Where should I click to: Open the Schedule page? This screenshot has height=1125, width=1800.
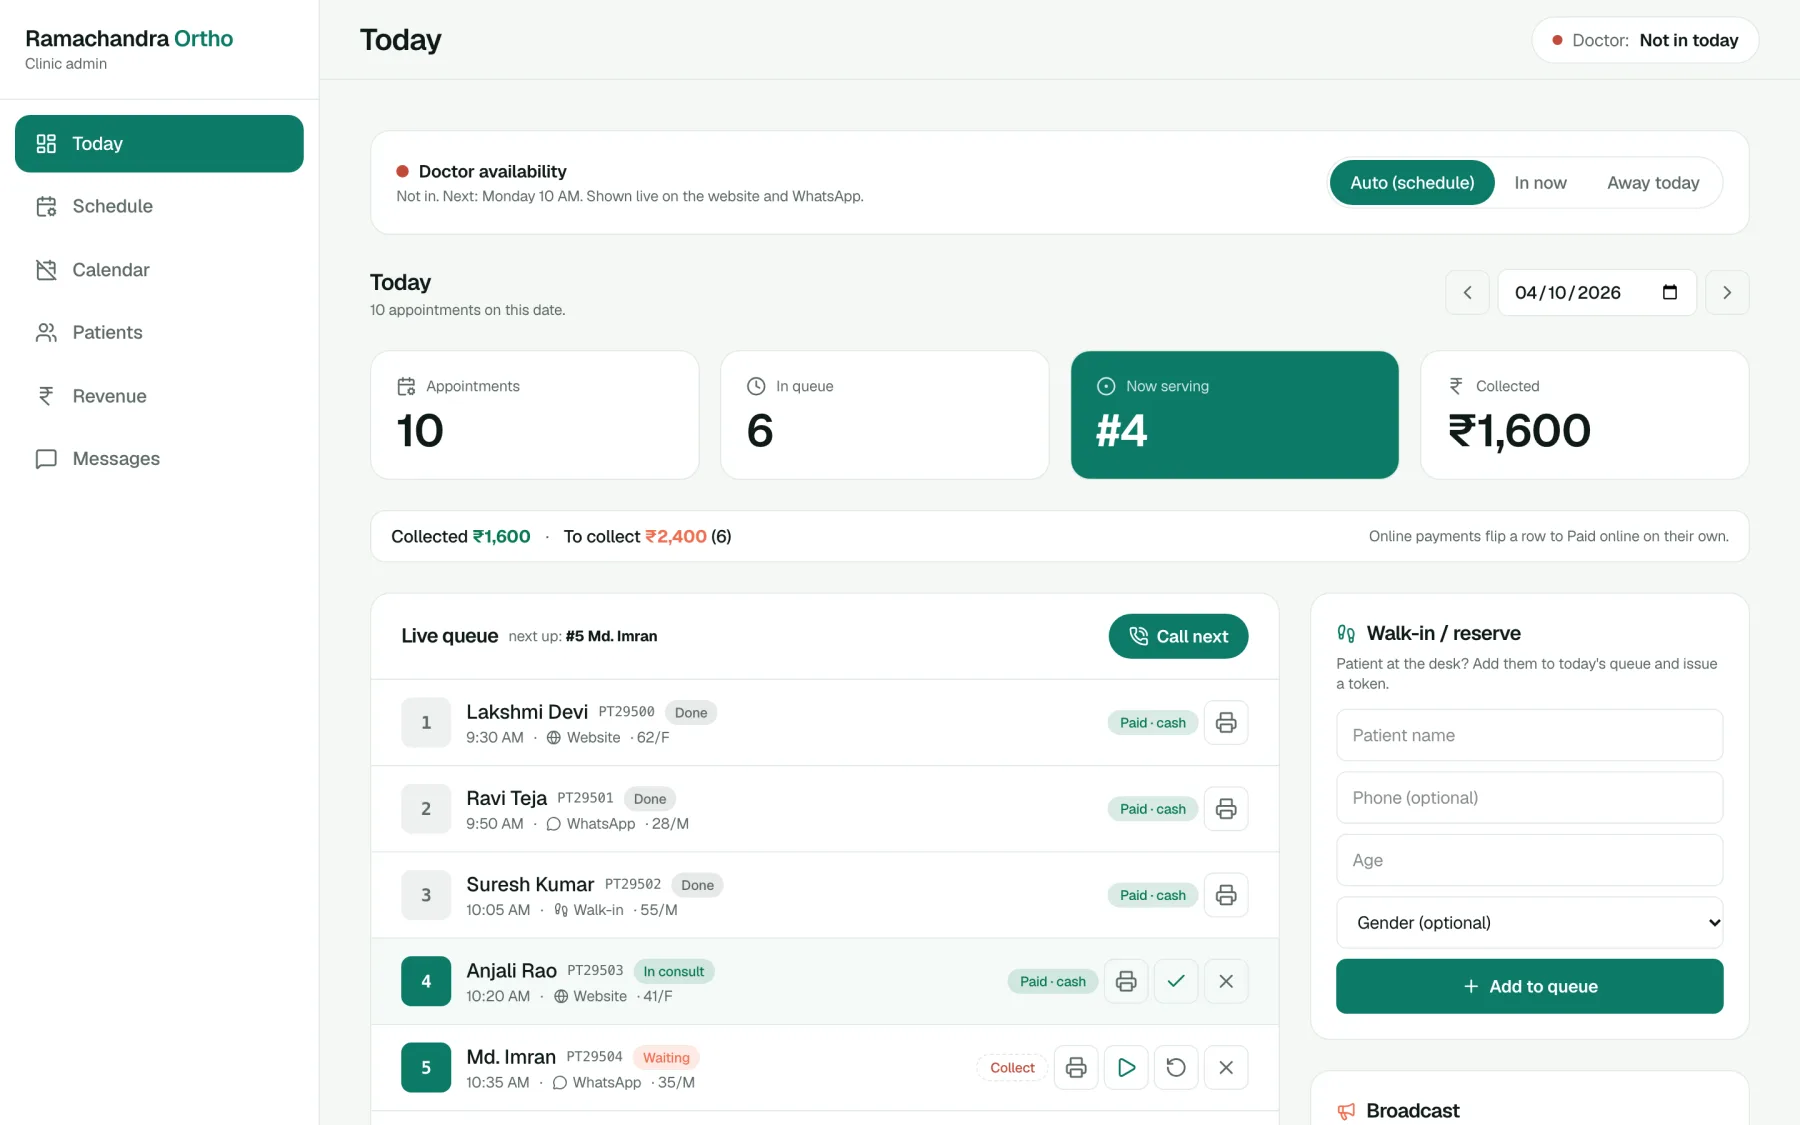click(x=159, y=206)
